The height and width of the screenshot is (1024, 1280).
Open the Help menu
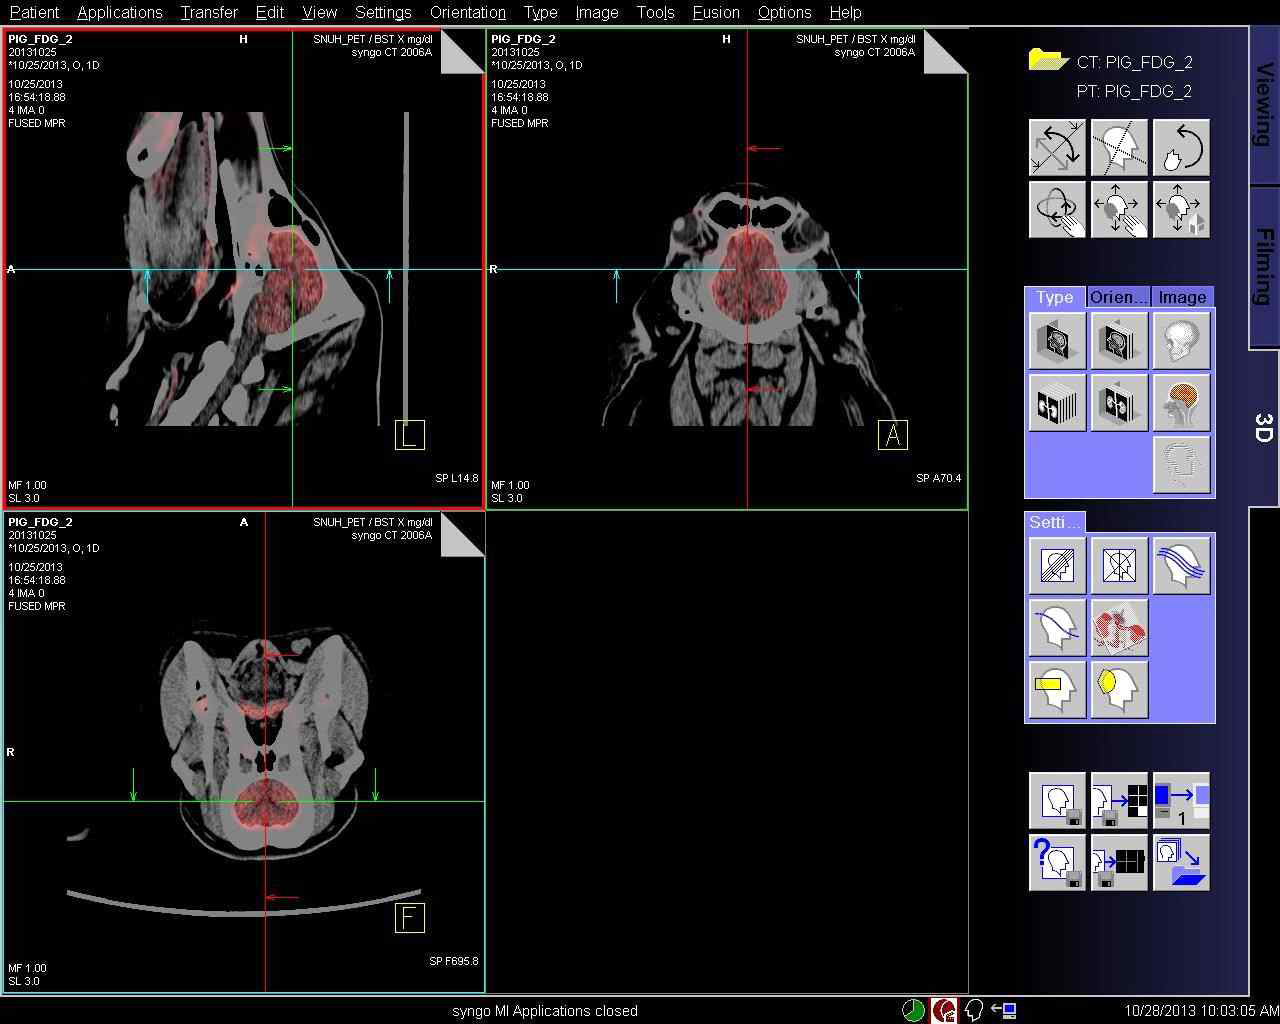pos(845,12)
